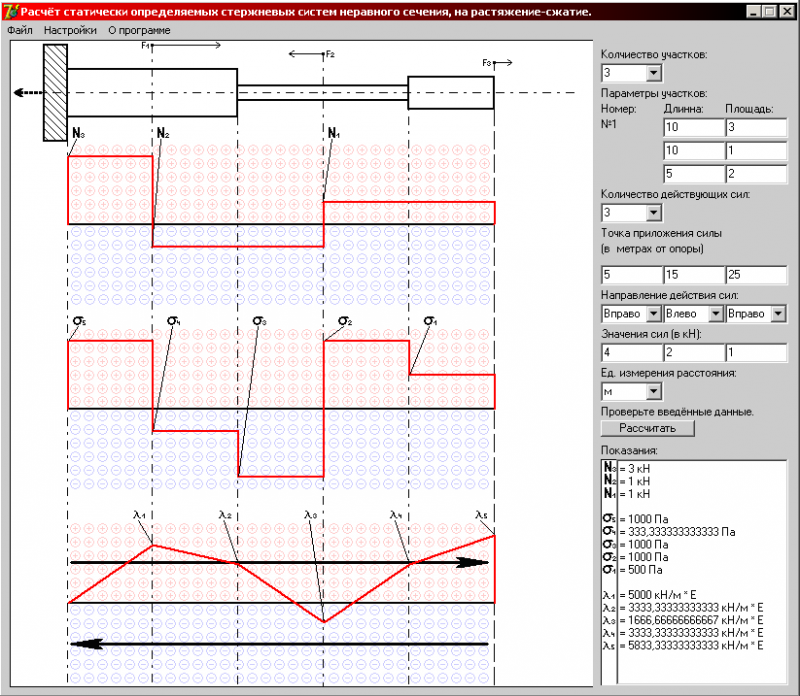Click the force value field with 4

click(632, 352)
